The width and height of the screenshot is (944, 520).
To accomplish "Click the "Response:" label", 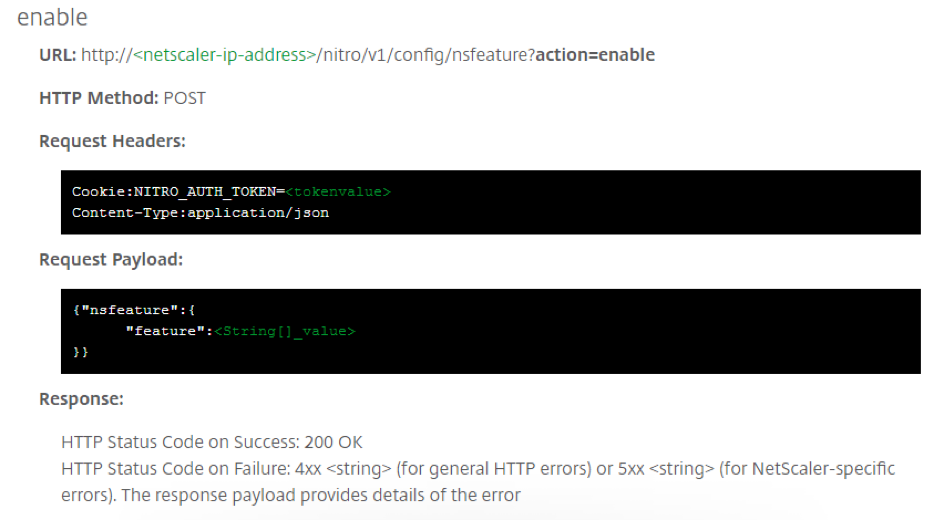I will click(x=81, y=399).
